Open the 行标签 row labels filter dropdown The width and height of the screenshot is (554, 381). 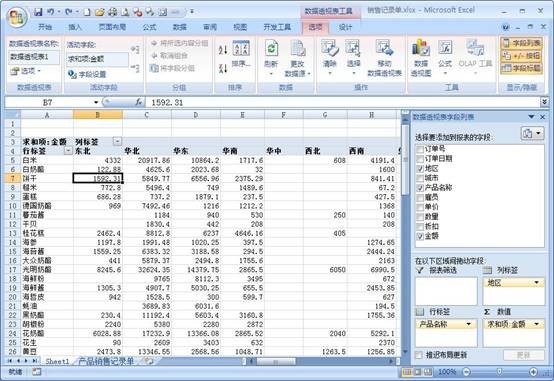68,151
